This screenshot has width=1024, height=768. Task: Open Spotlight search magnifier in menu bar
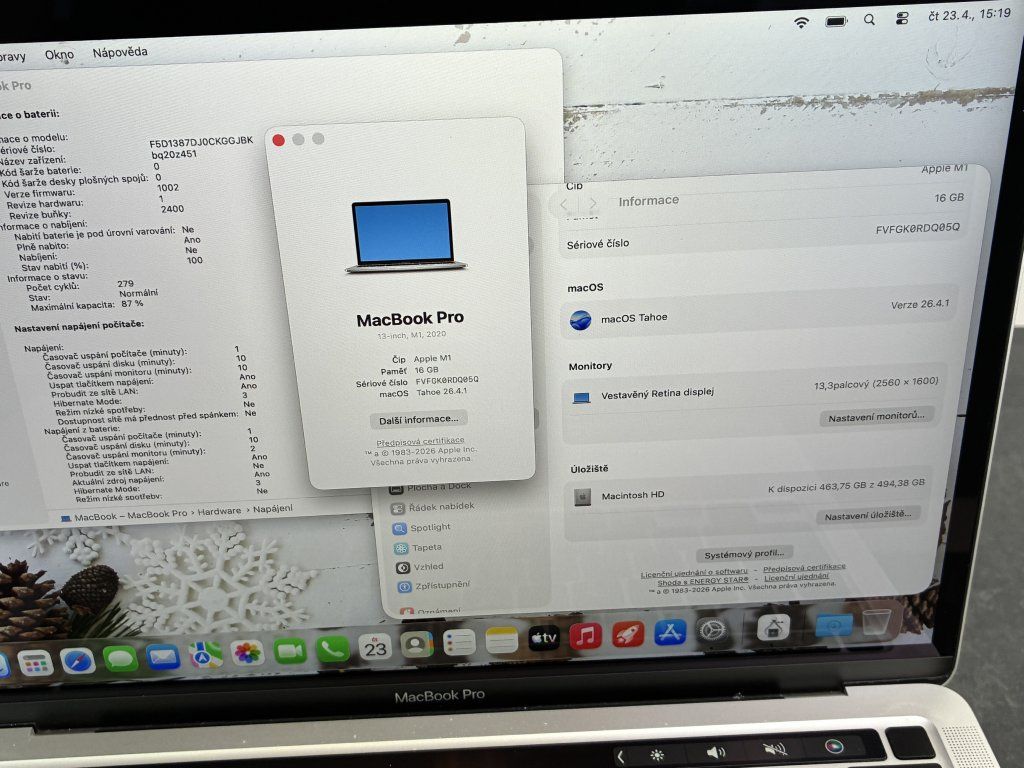[x=869, y=20]
